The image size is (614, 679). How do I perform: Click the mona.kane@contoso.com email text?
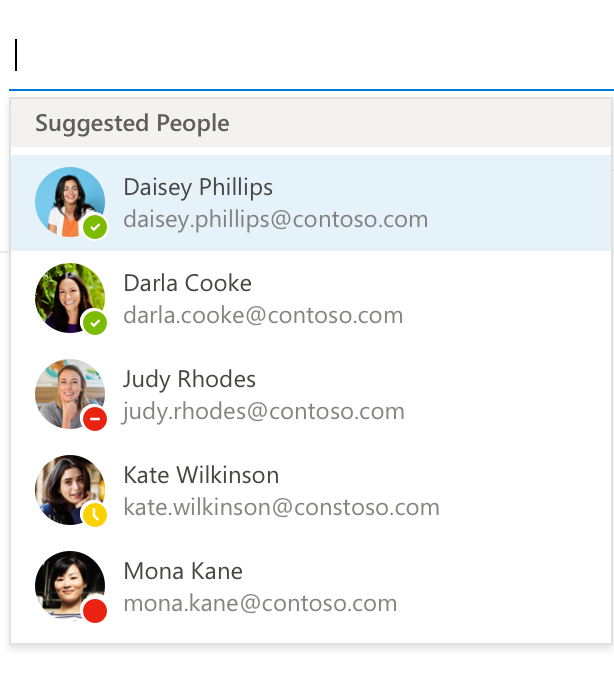[x=260, y=603]
